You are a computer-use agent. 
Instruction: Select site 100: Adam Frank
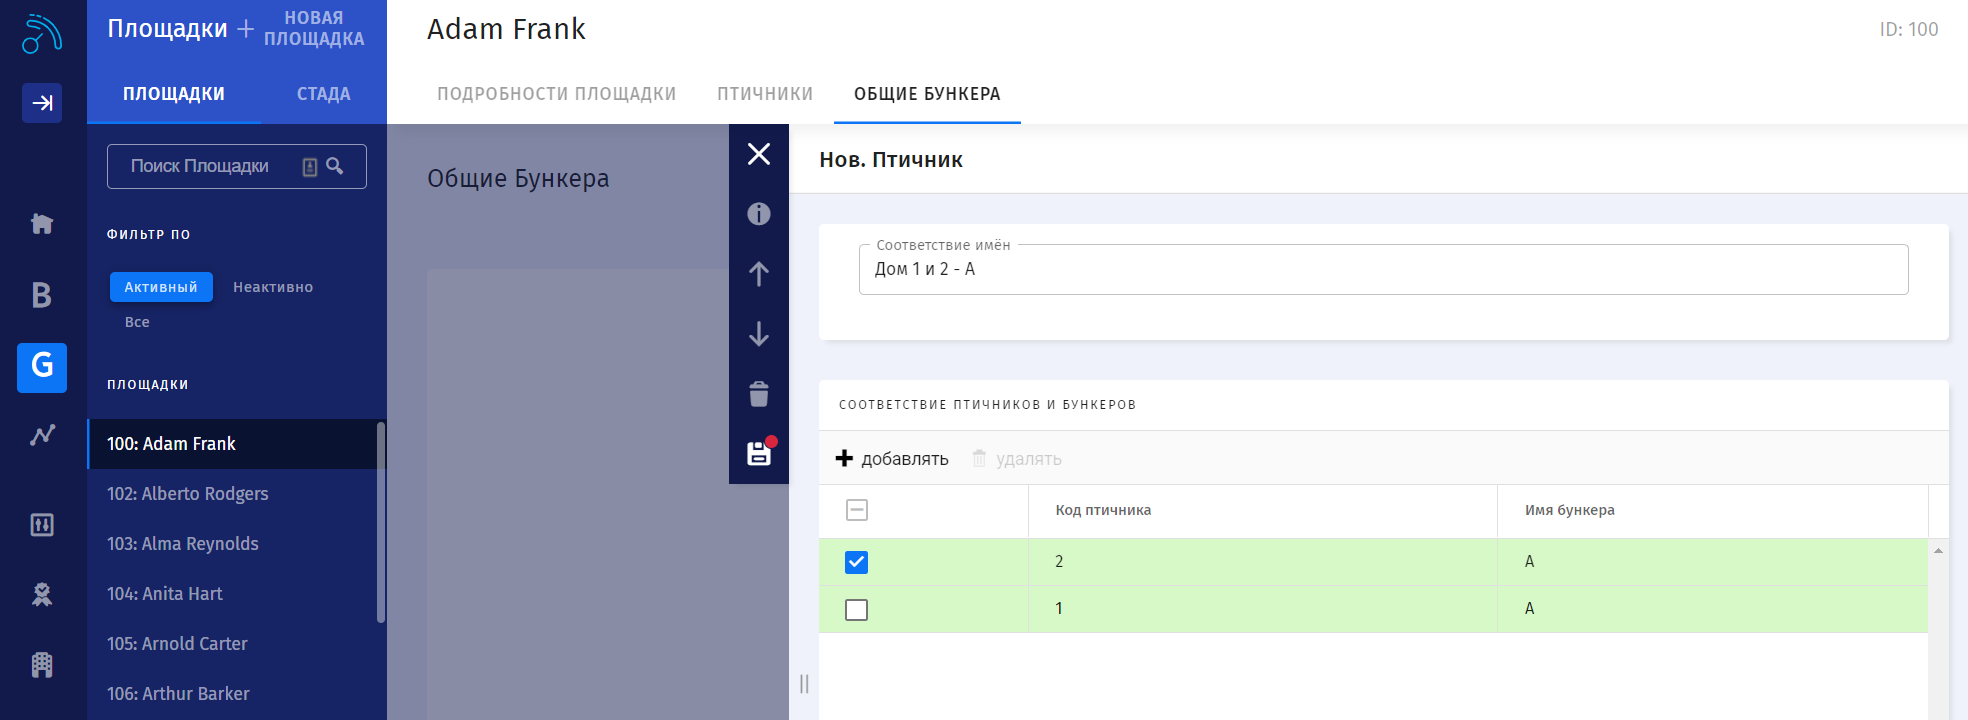[232, 444]
